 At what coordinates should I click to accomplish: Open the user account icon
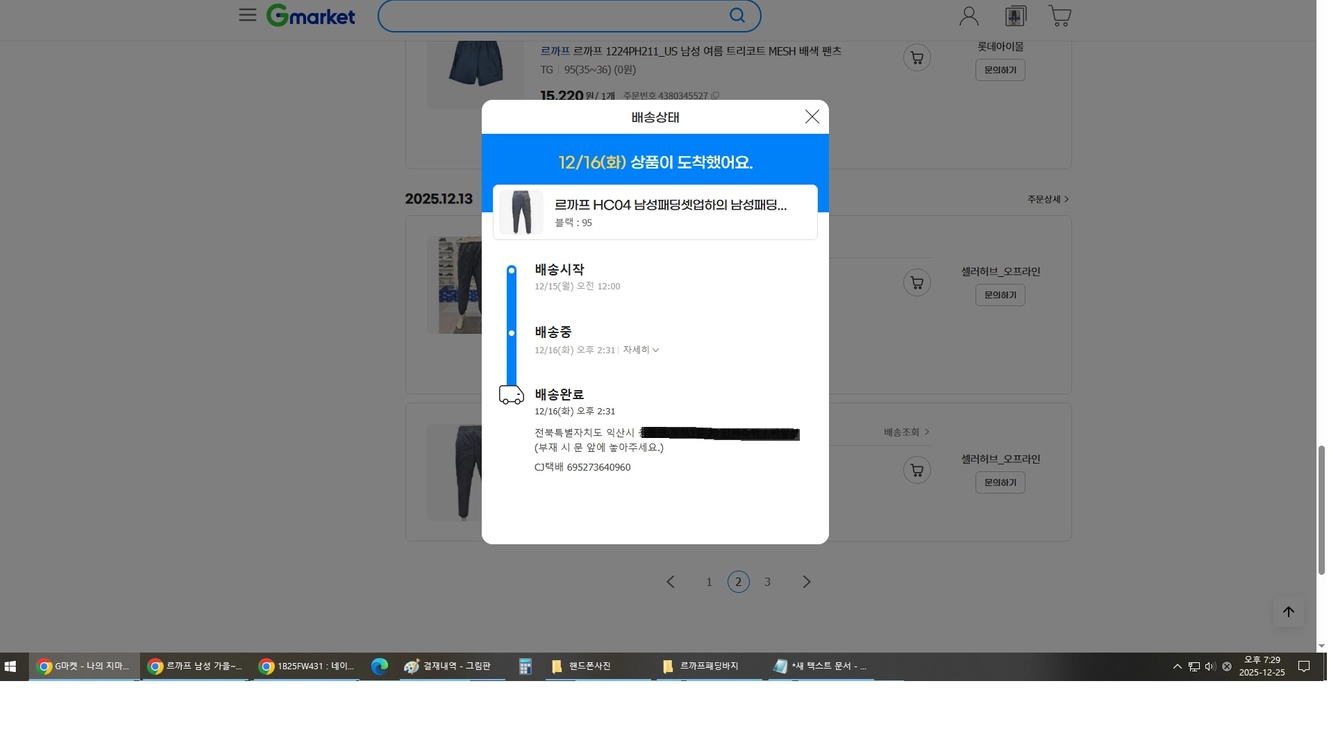(x=969, y=16)
